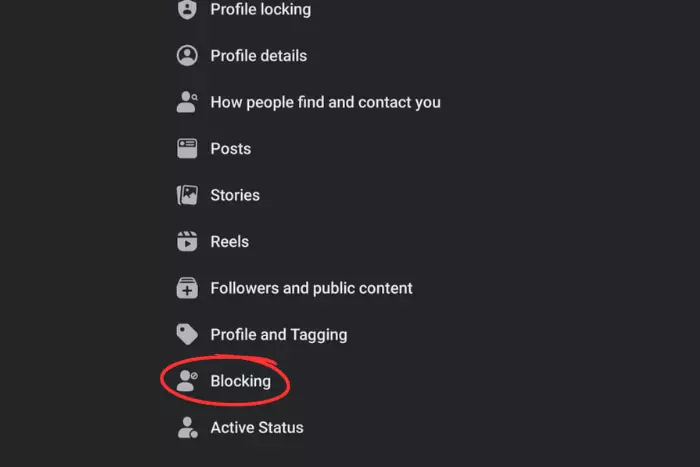Screen dimensions: 700x467
Task: Go to Stories settings
Action: [235, 195]
